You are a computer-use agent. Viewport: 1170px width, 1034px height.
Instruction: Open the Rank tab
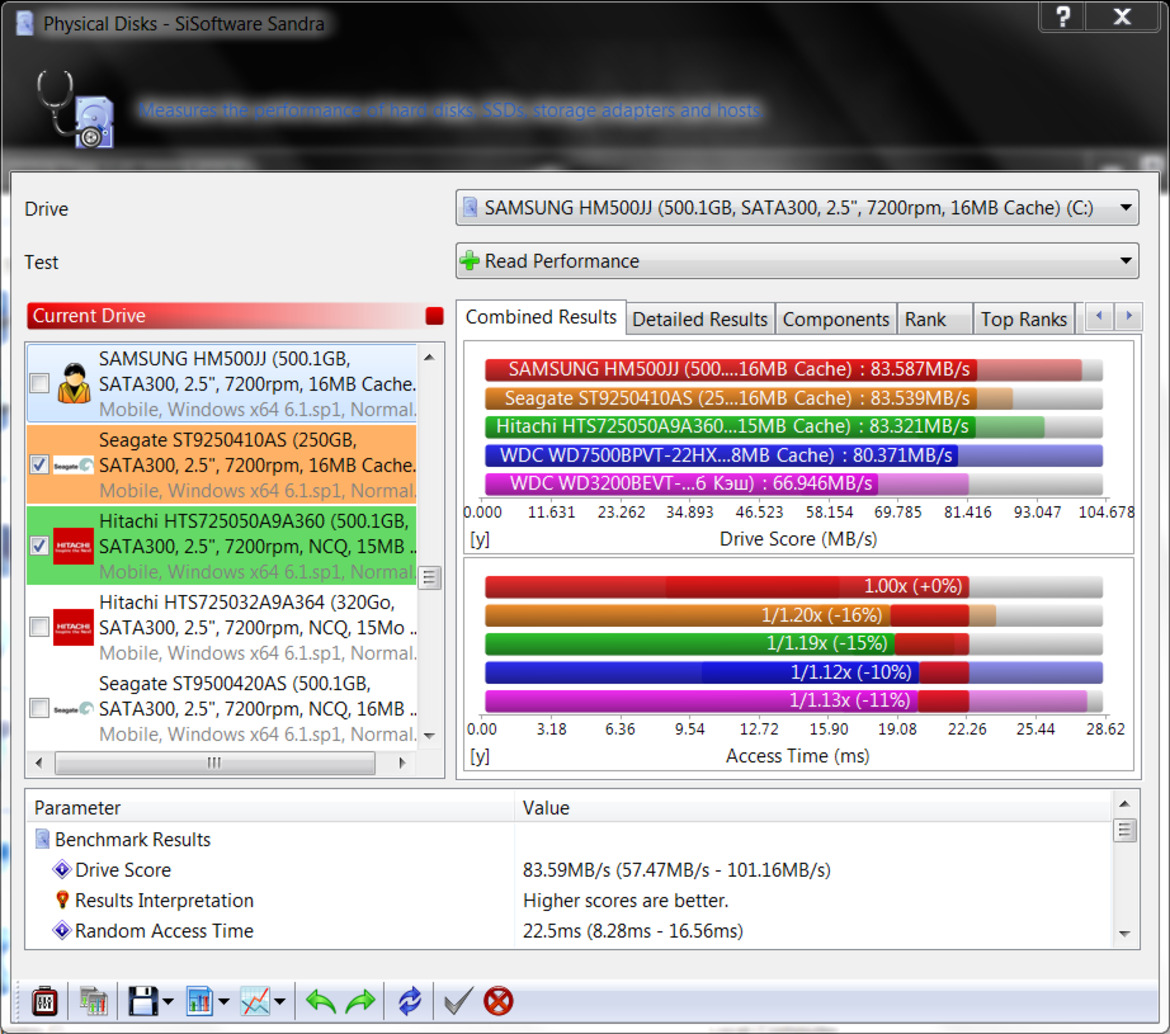click(x=934, y=319)
